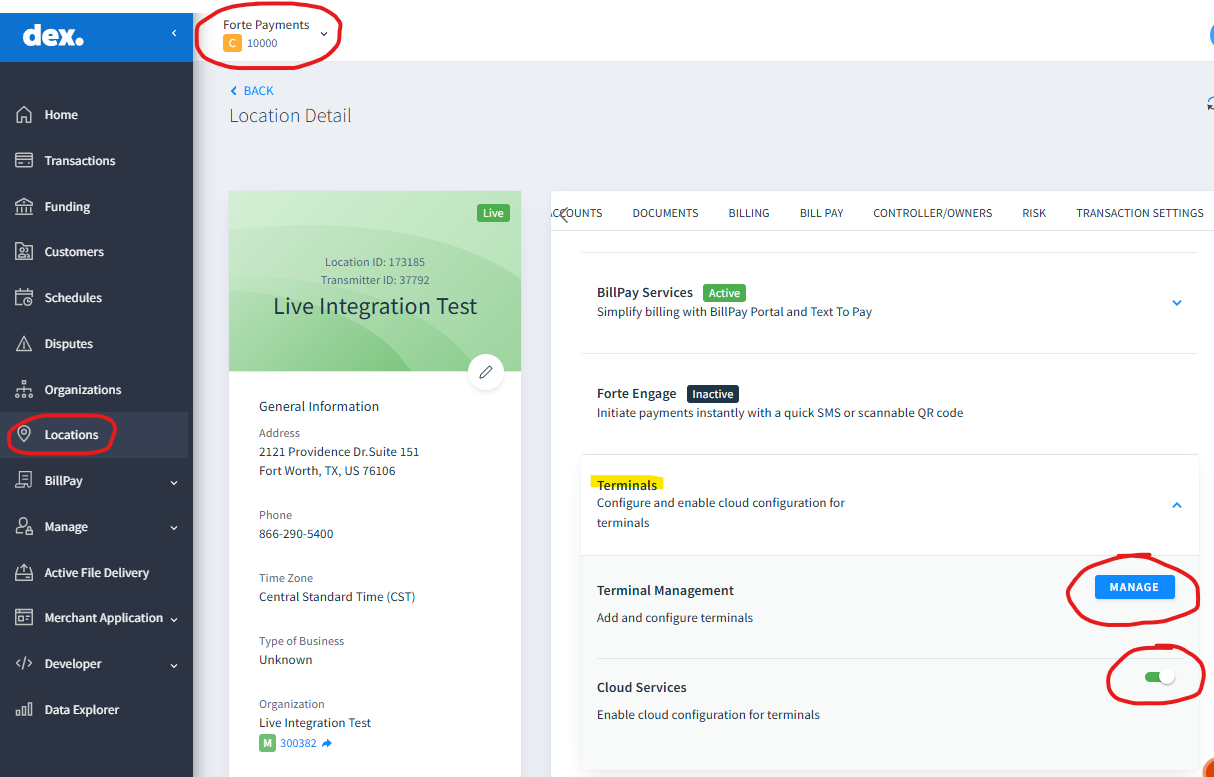1214x777 pixels.
Task: Expand the BillPay sidebar submenu arrow
Action: 174,482
